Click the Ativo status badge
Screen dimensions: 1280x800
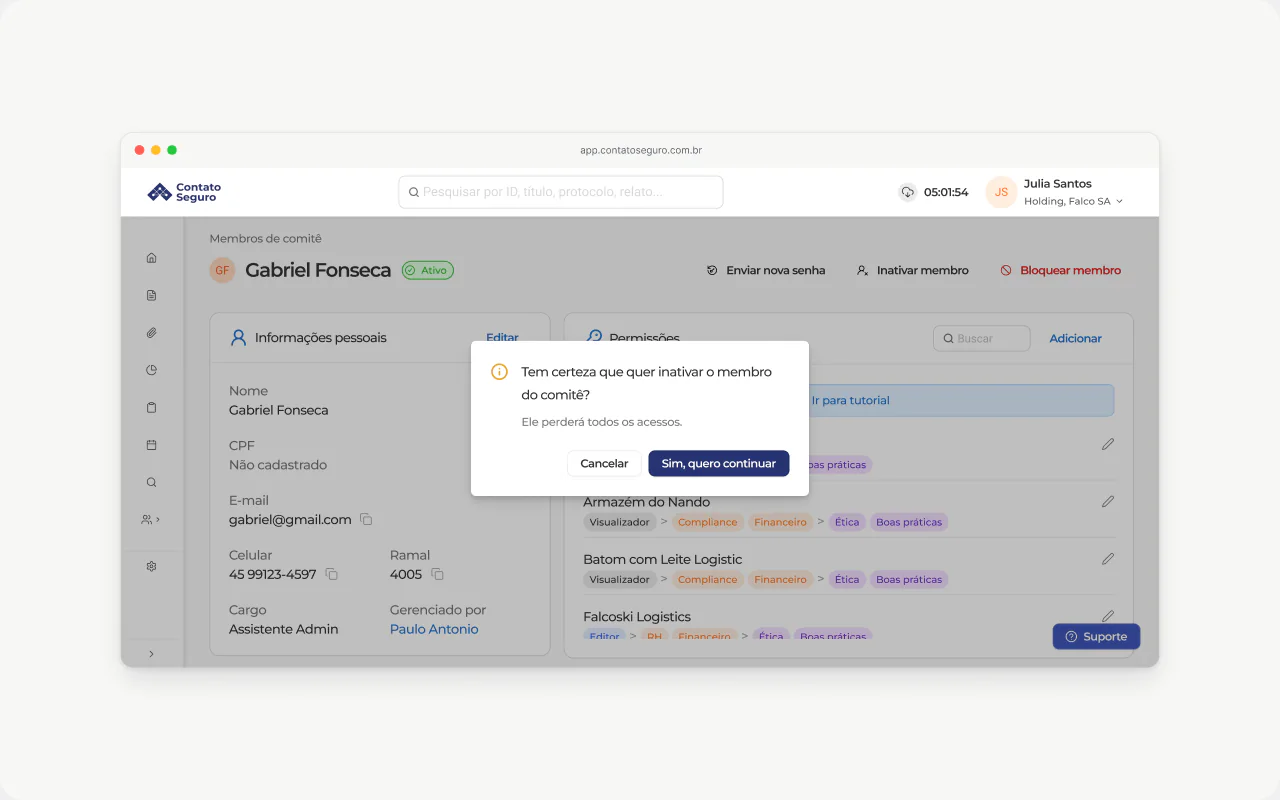click(428, 270)
